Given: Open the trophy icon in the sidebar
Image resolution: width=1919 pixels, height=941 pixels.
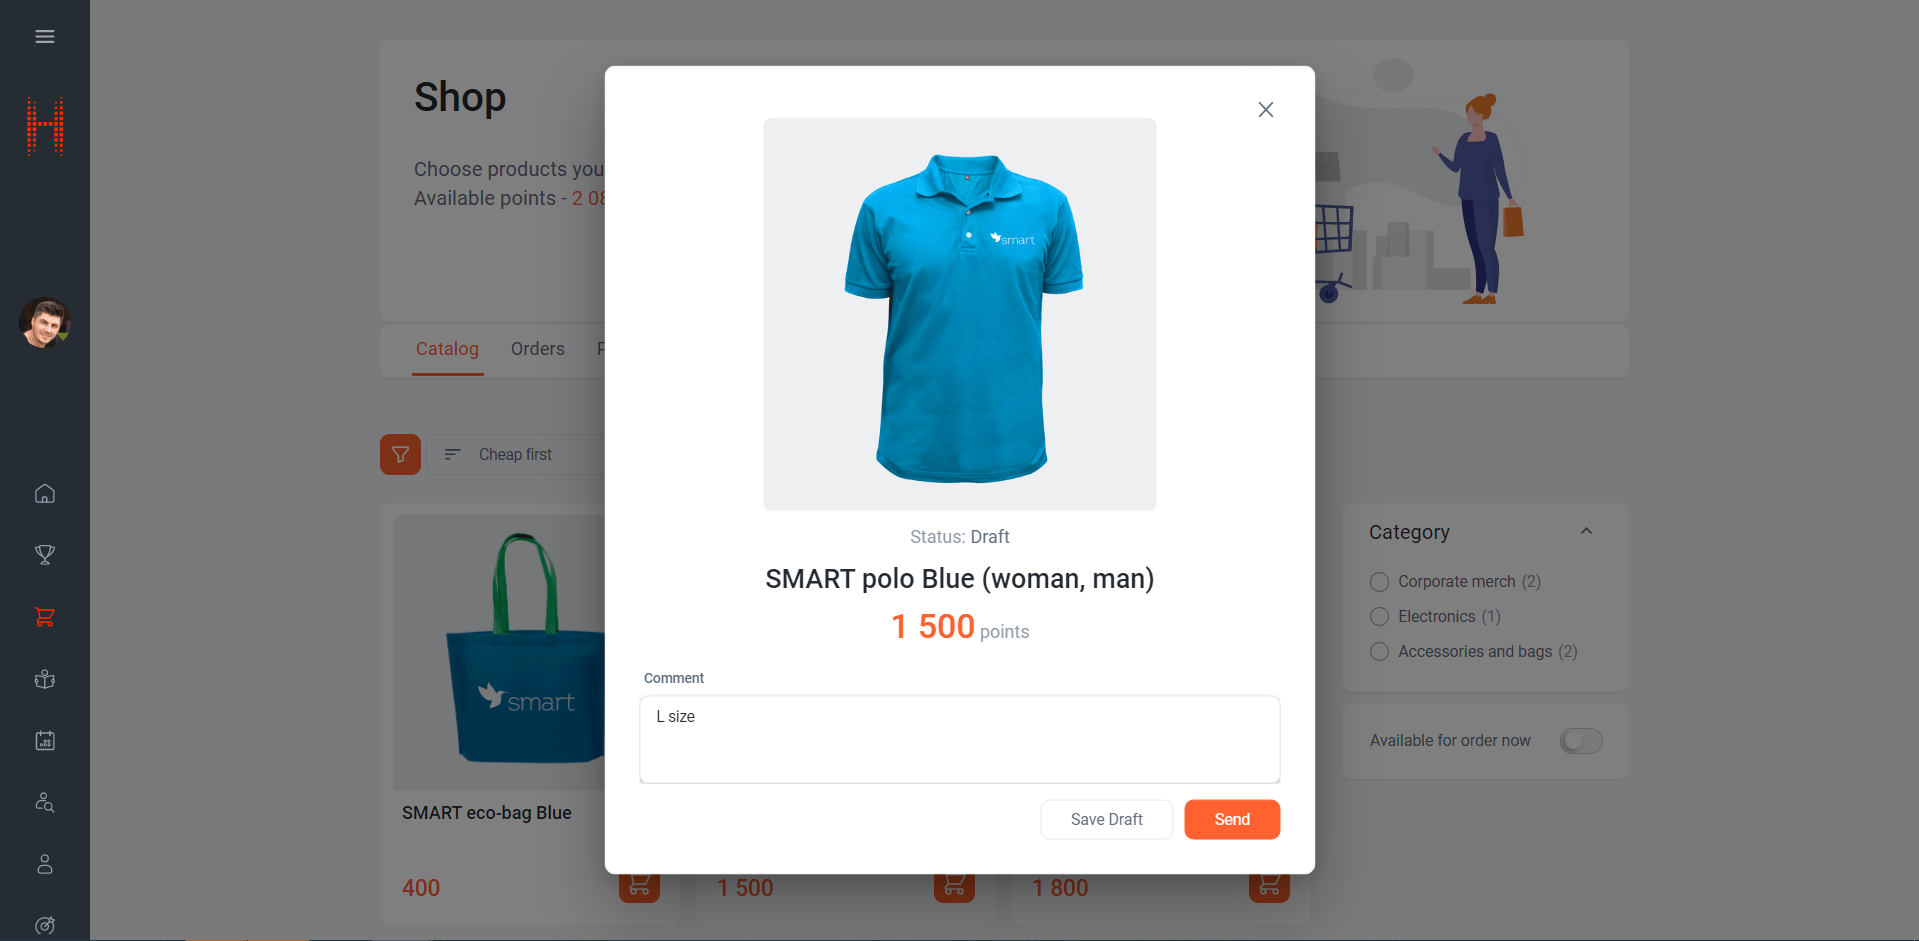Looking at the screenshot, I should tap(45, 555).
